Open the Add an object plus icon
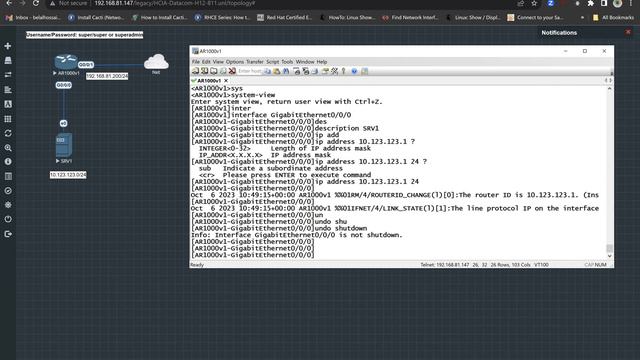 coord(8,46)
